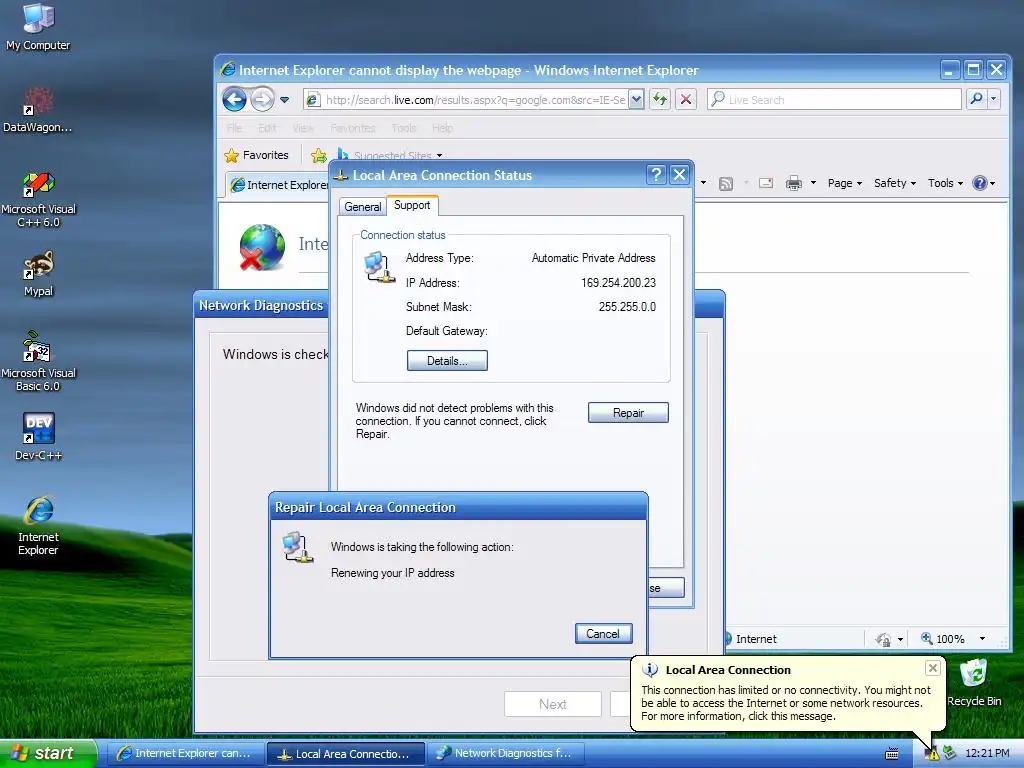Viewport: 1024px width, 768px height.
Task: Open Microsoft Visual Basic 6.0 shortcut
Action: pyautogui.click(x=38, y=361)
